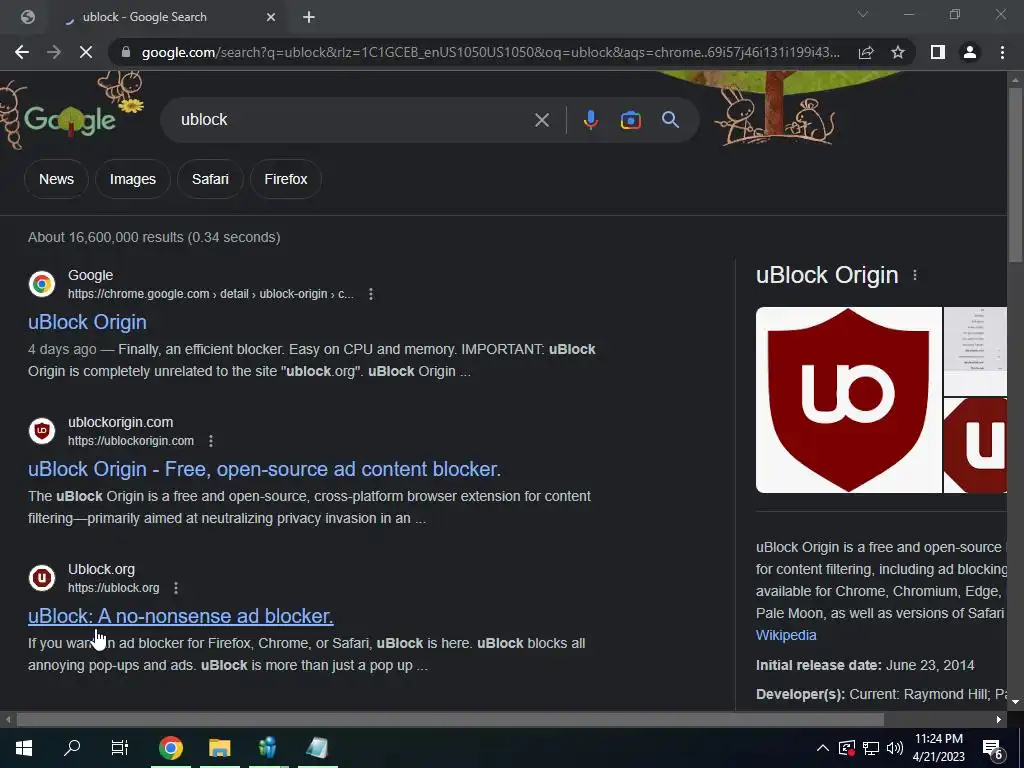This screenshot has width=1024, height=768.
Task: Filter results by News
Action: [56, 179]
